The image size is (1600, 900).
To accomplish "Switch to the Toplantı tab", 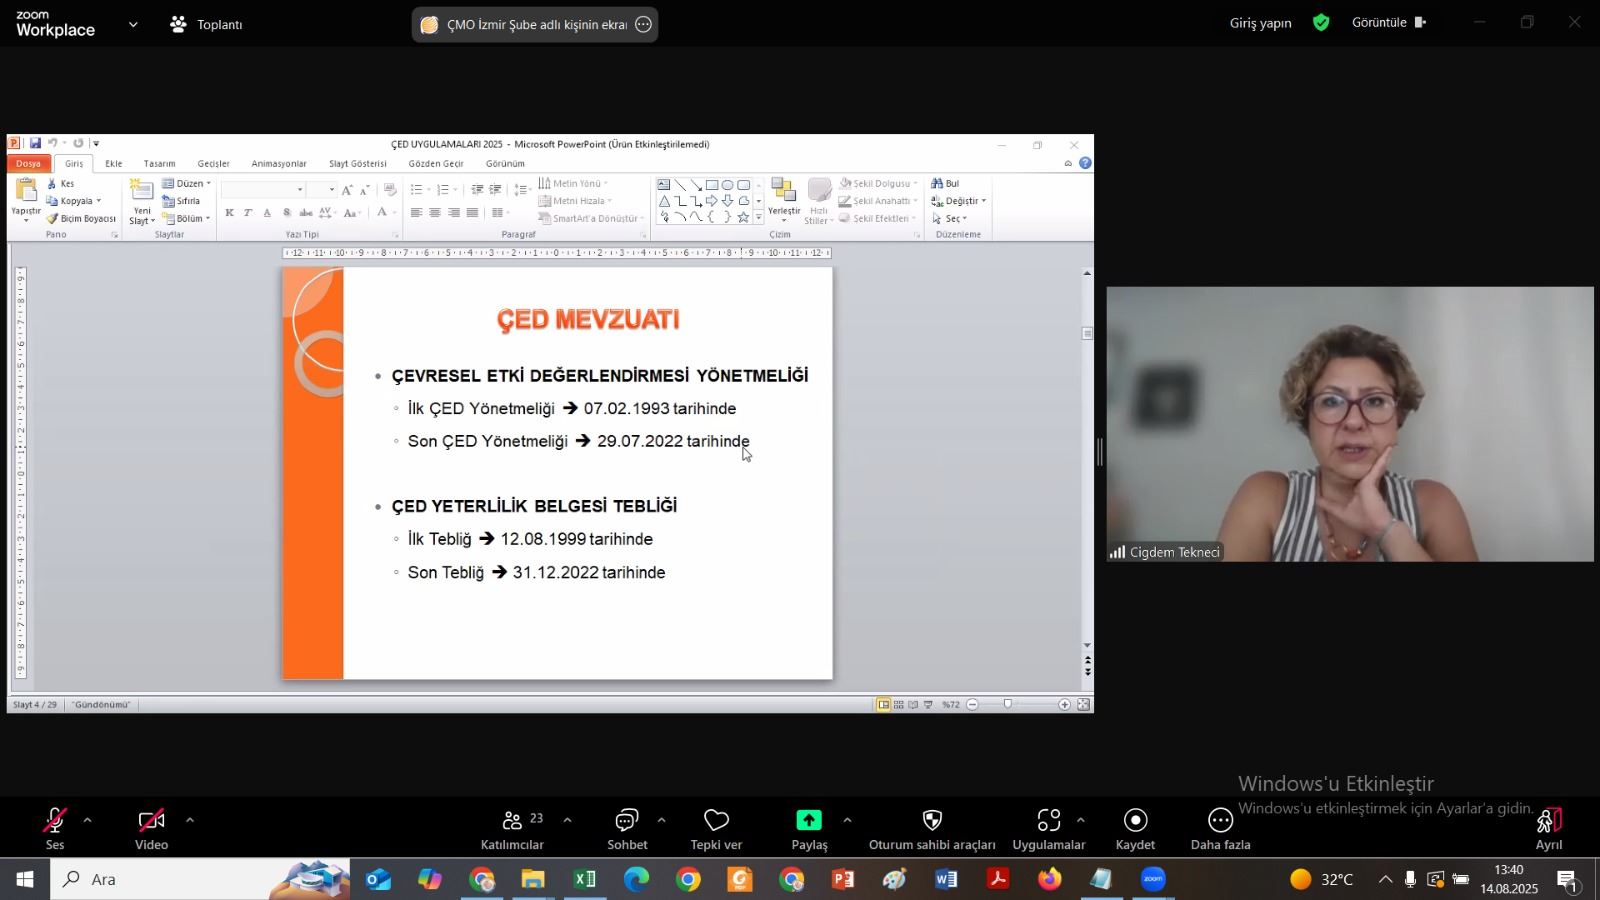I will point(207,24).
